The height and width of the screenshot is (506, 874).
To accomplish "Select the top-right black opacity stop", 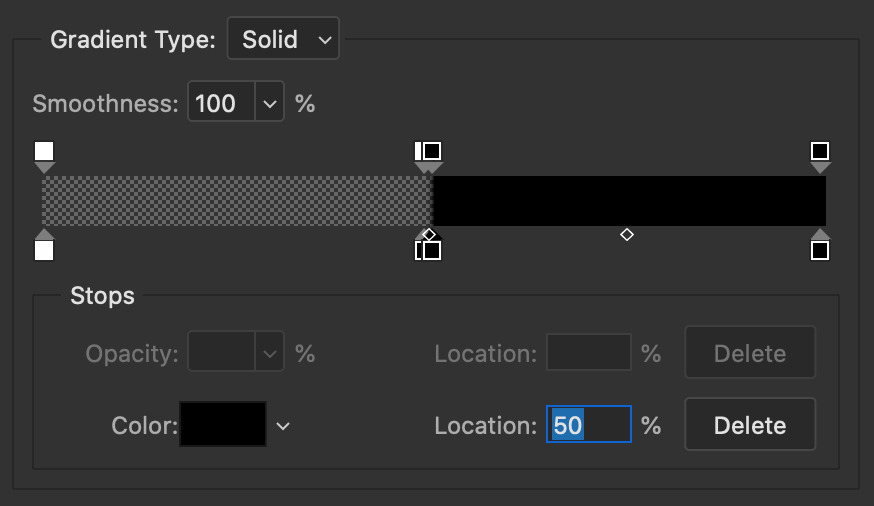I will pos(820,152).
